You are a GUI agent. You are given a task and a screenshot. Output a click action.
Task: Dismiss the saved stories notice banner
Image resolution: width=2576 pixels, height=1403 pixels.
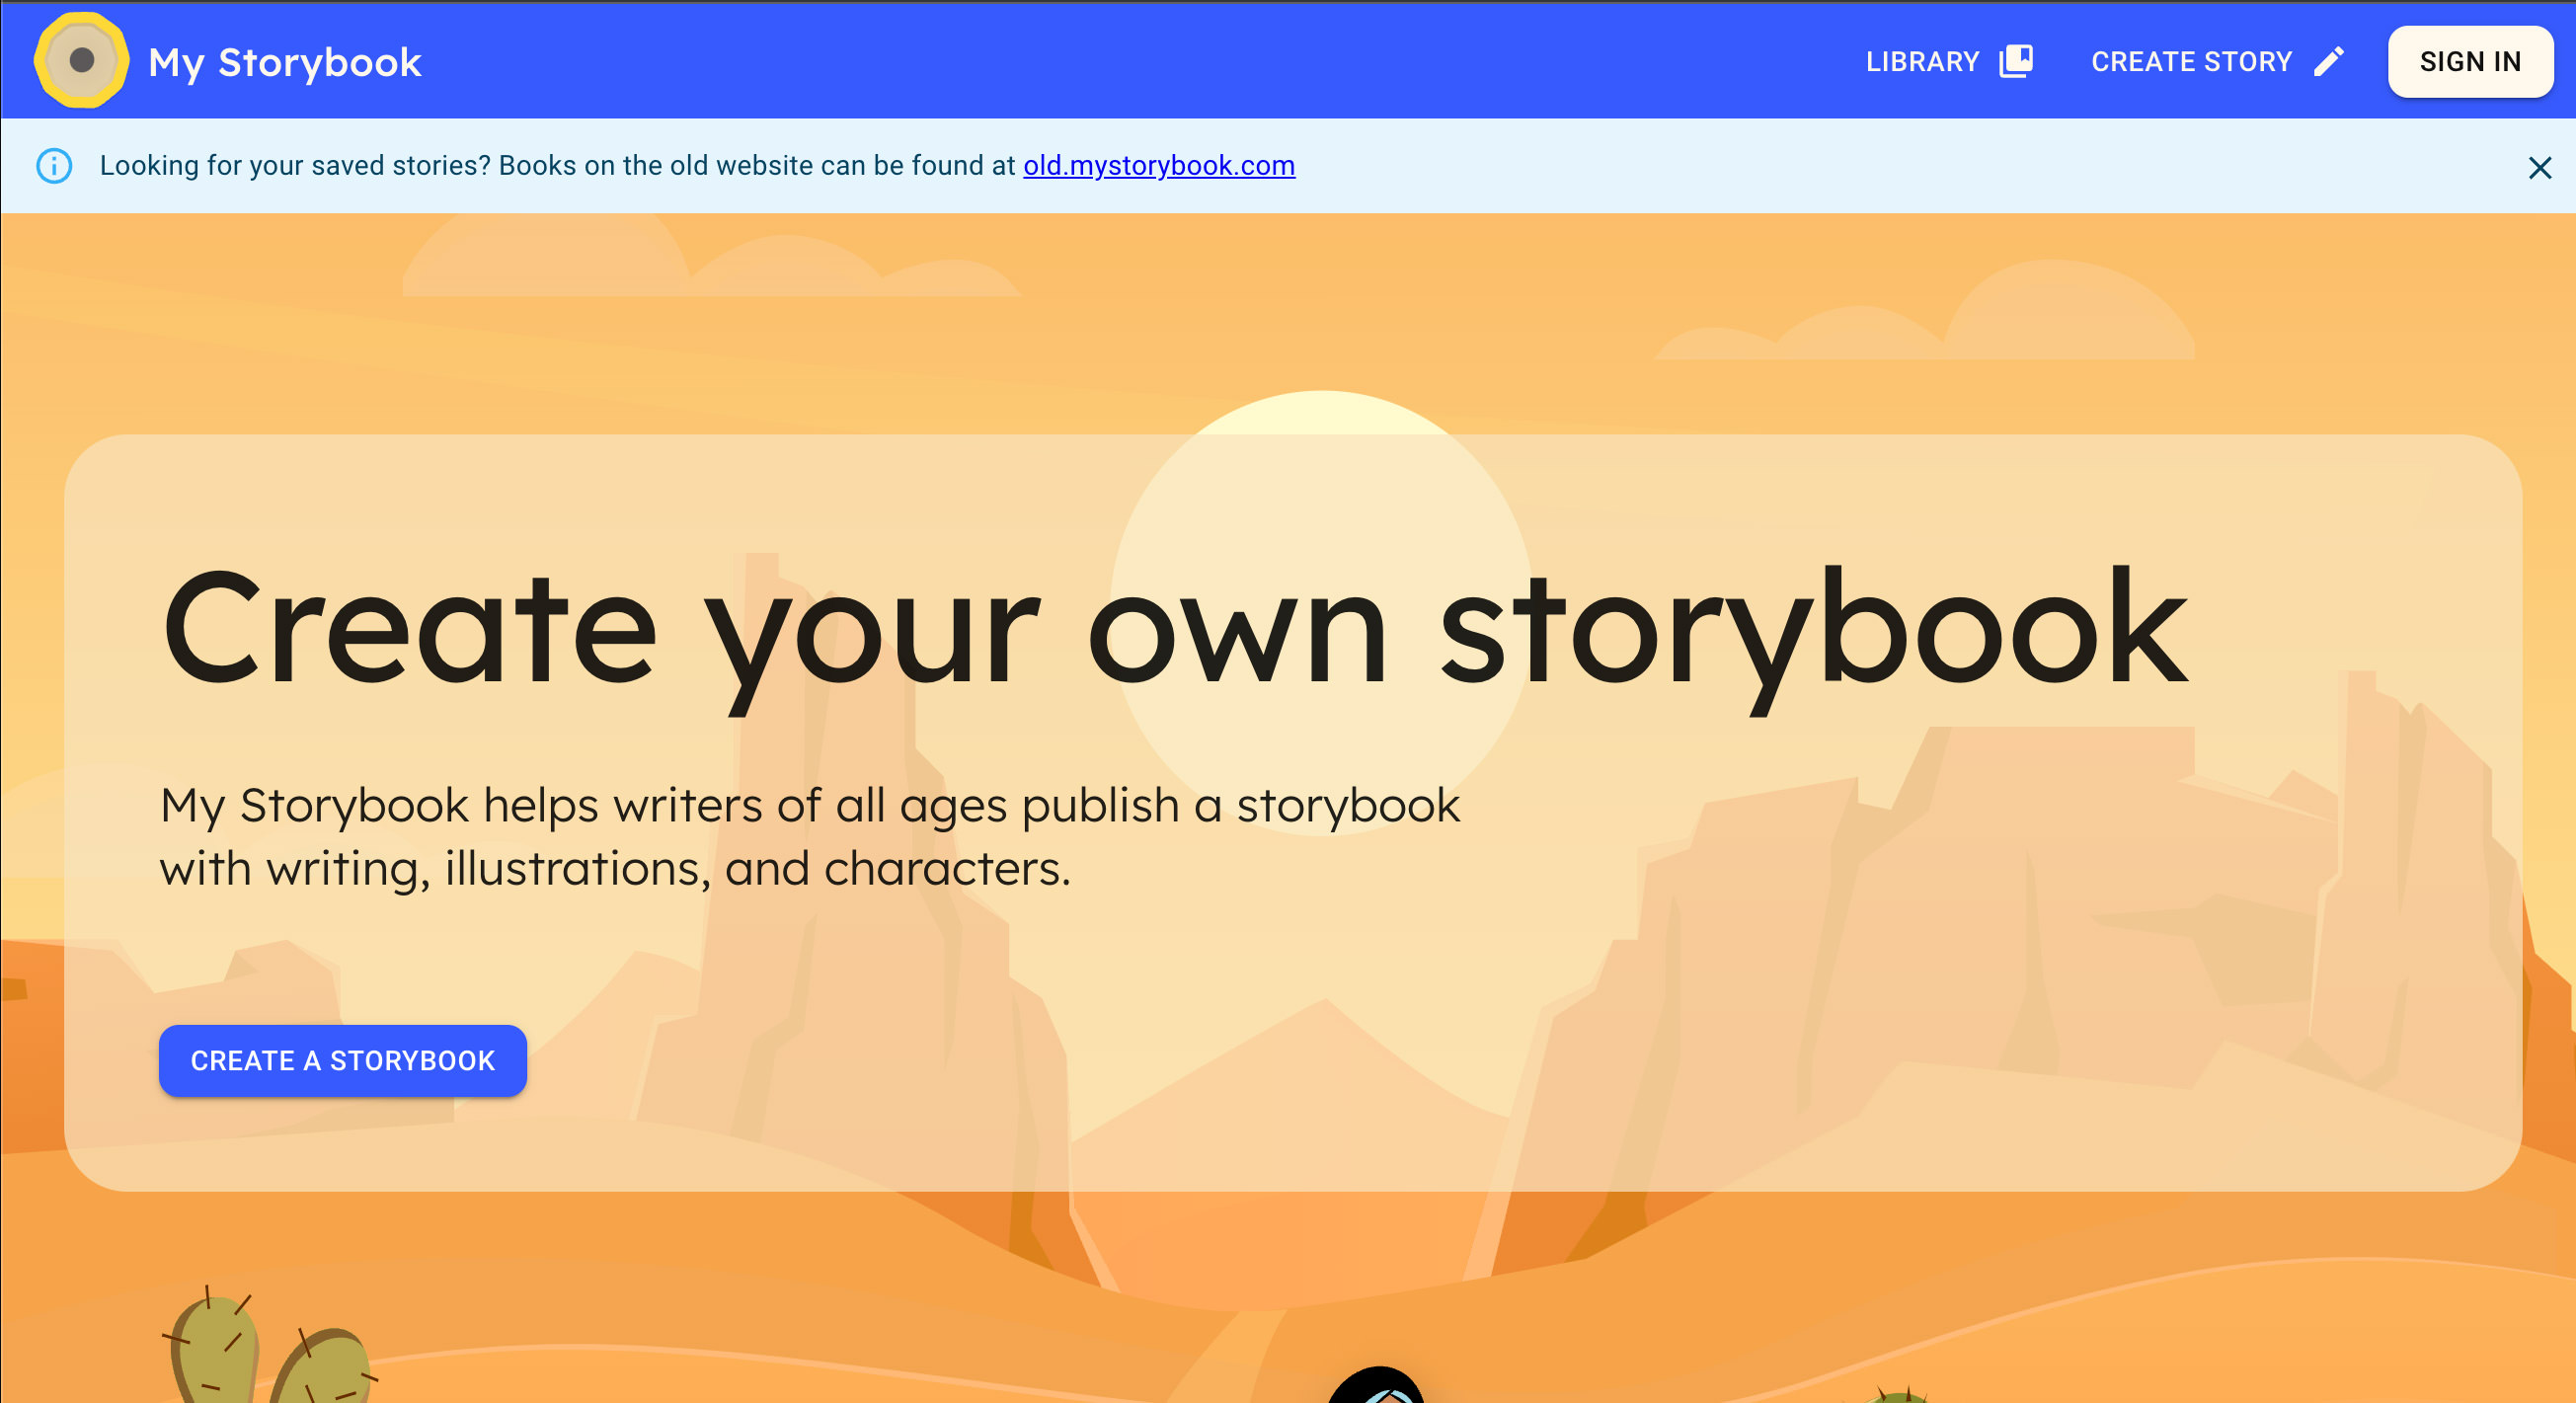2539,167
